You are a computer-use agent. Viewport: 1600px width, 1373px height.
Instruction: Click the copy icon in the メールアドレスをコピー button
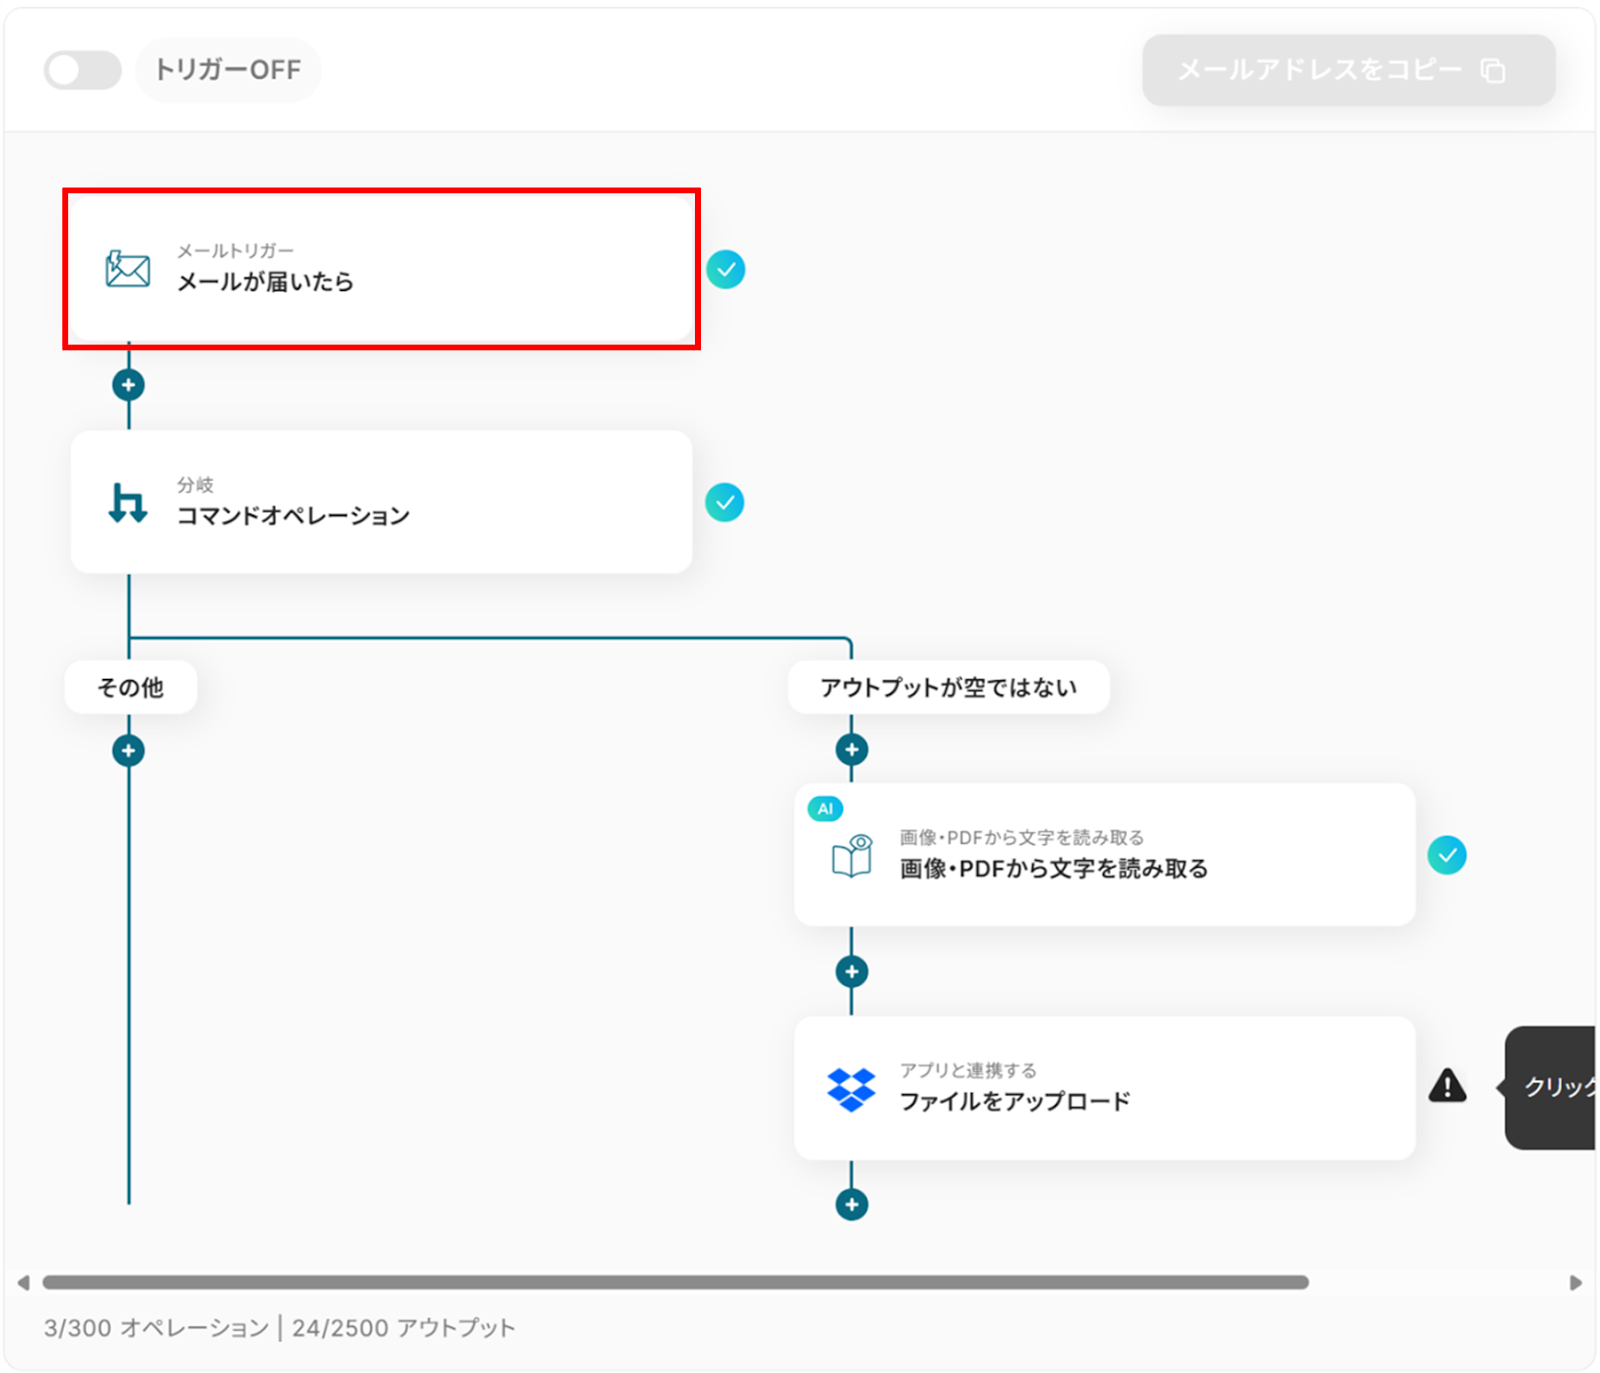[x=1493, y=71]
